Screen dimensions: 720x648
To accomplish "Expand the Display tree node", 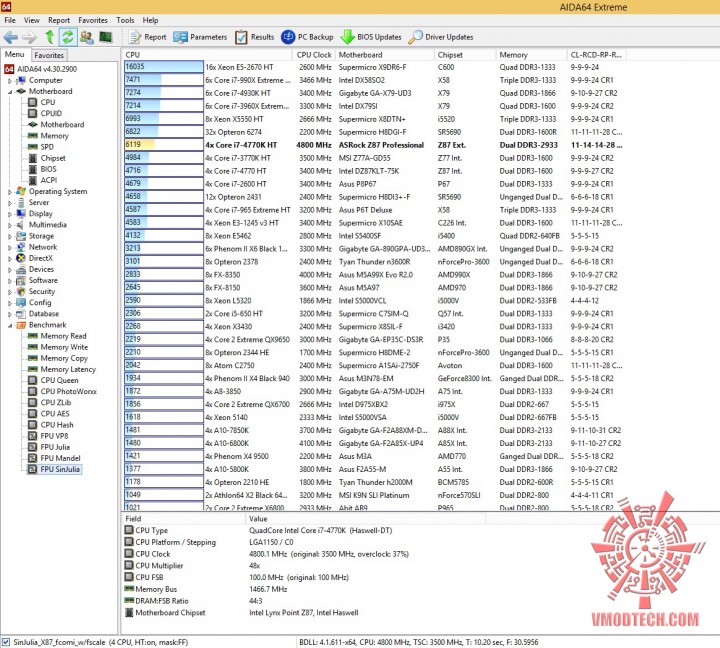I will (x=10, y=214).
